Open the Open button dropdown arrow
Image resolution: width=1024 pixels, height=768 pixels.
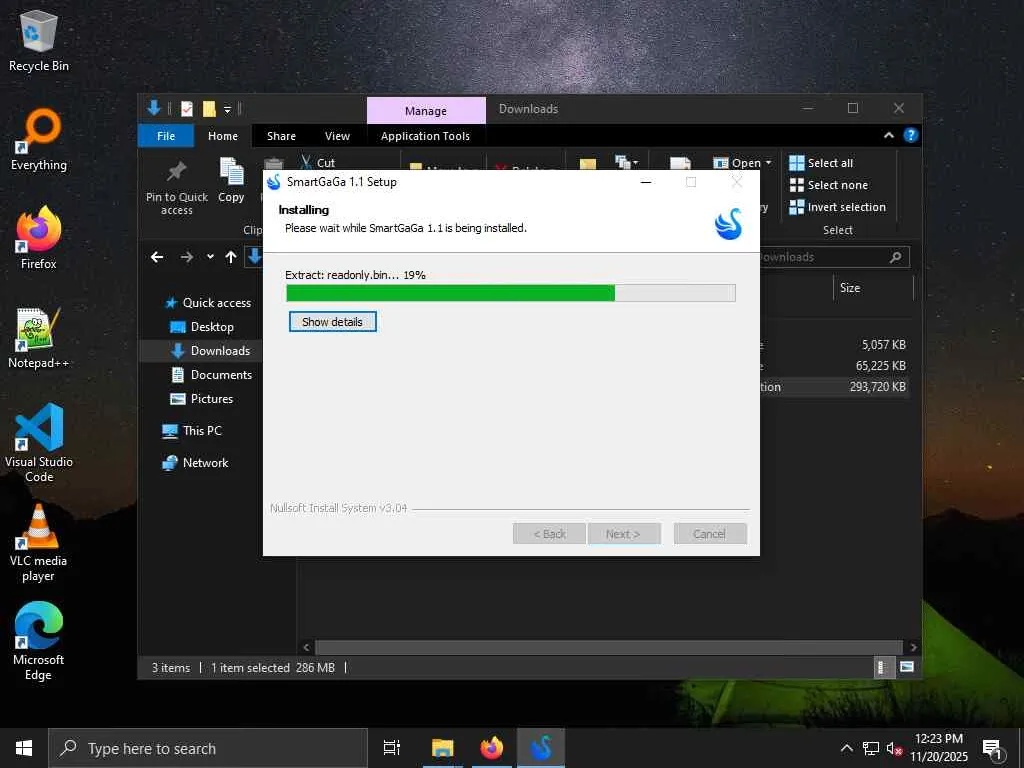769,163
